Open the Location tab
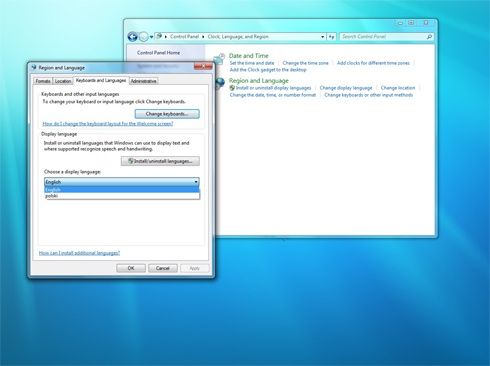490x366 pixels. [63, 81]
